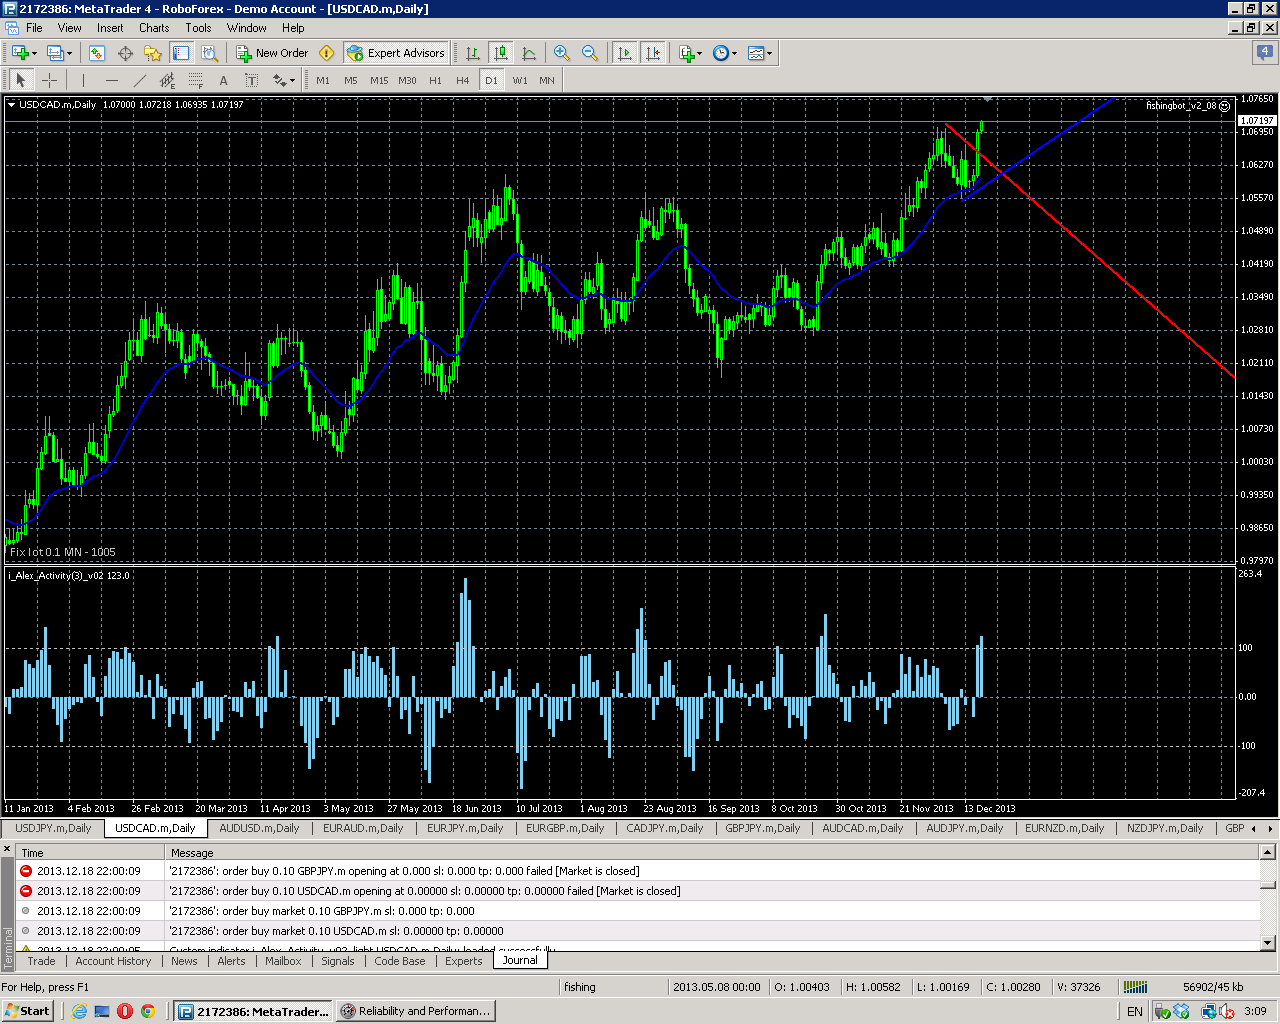Click the USDCAD.m,Daily chart title dropdown arrow
Image resolution: width=1280 pixels, height=1024 pixels.
click(x=11, y=104)
